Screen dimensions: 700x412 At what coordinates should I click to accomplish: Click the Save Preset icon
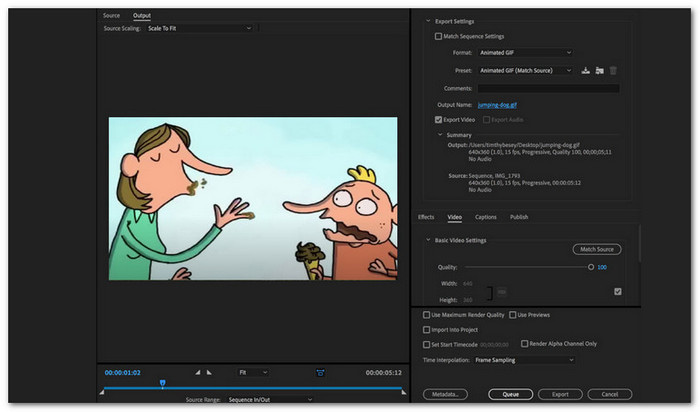coord(585,71)
